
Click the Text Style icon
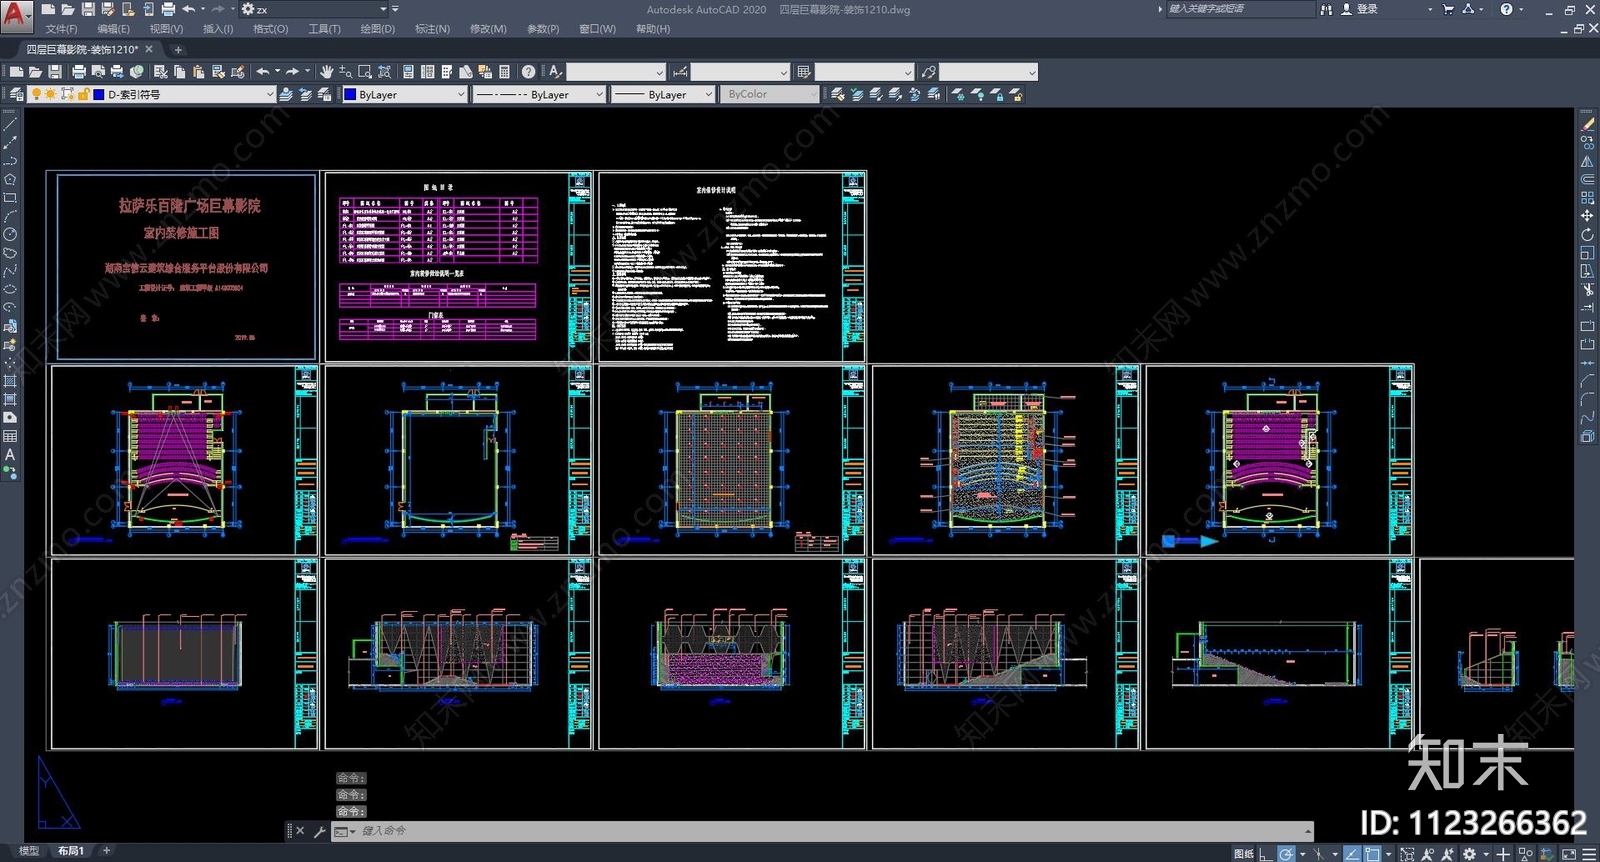click(556, 72)
